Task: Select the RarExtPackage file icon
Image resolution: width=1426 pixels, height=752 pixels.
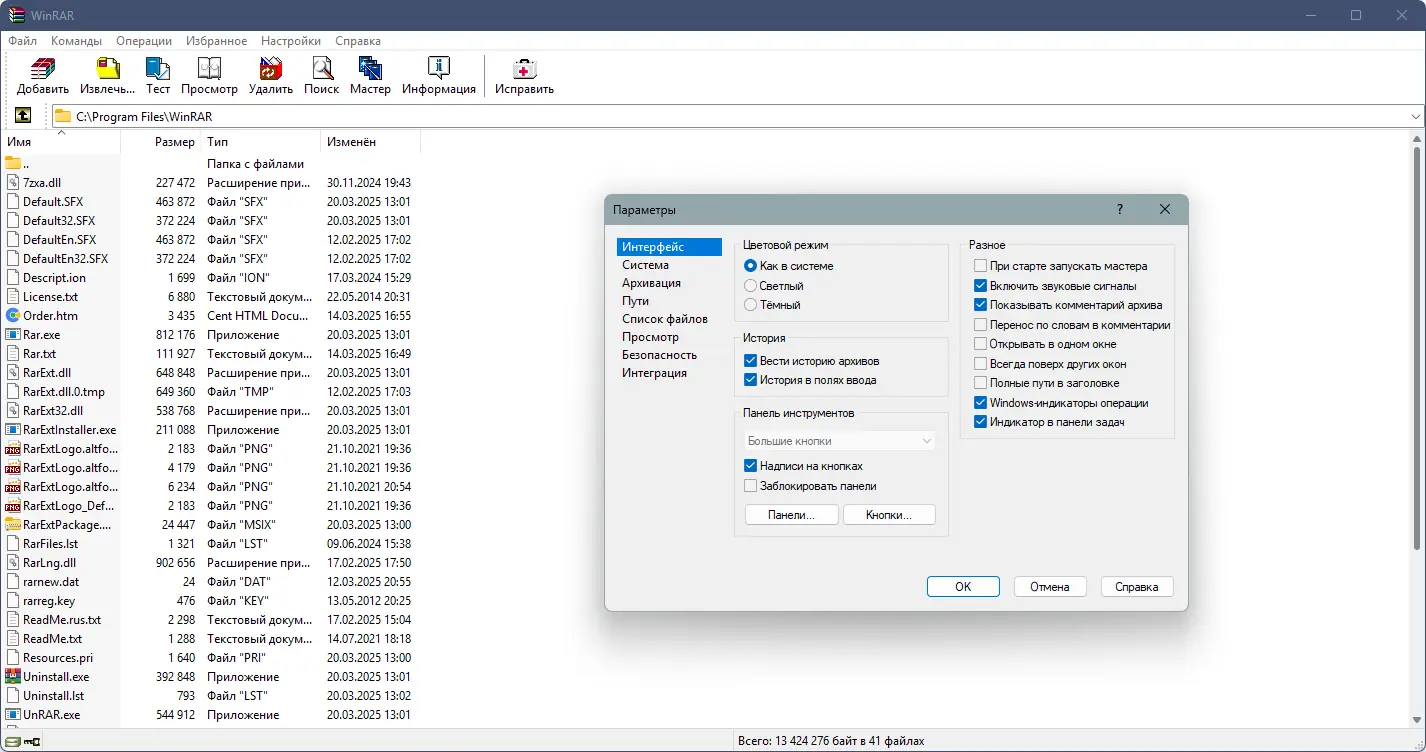Action: (13, 524)
